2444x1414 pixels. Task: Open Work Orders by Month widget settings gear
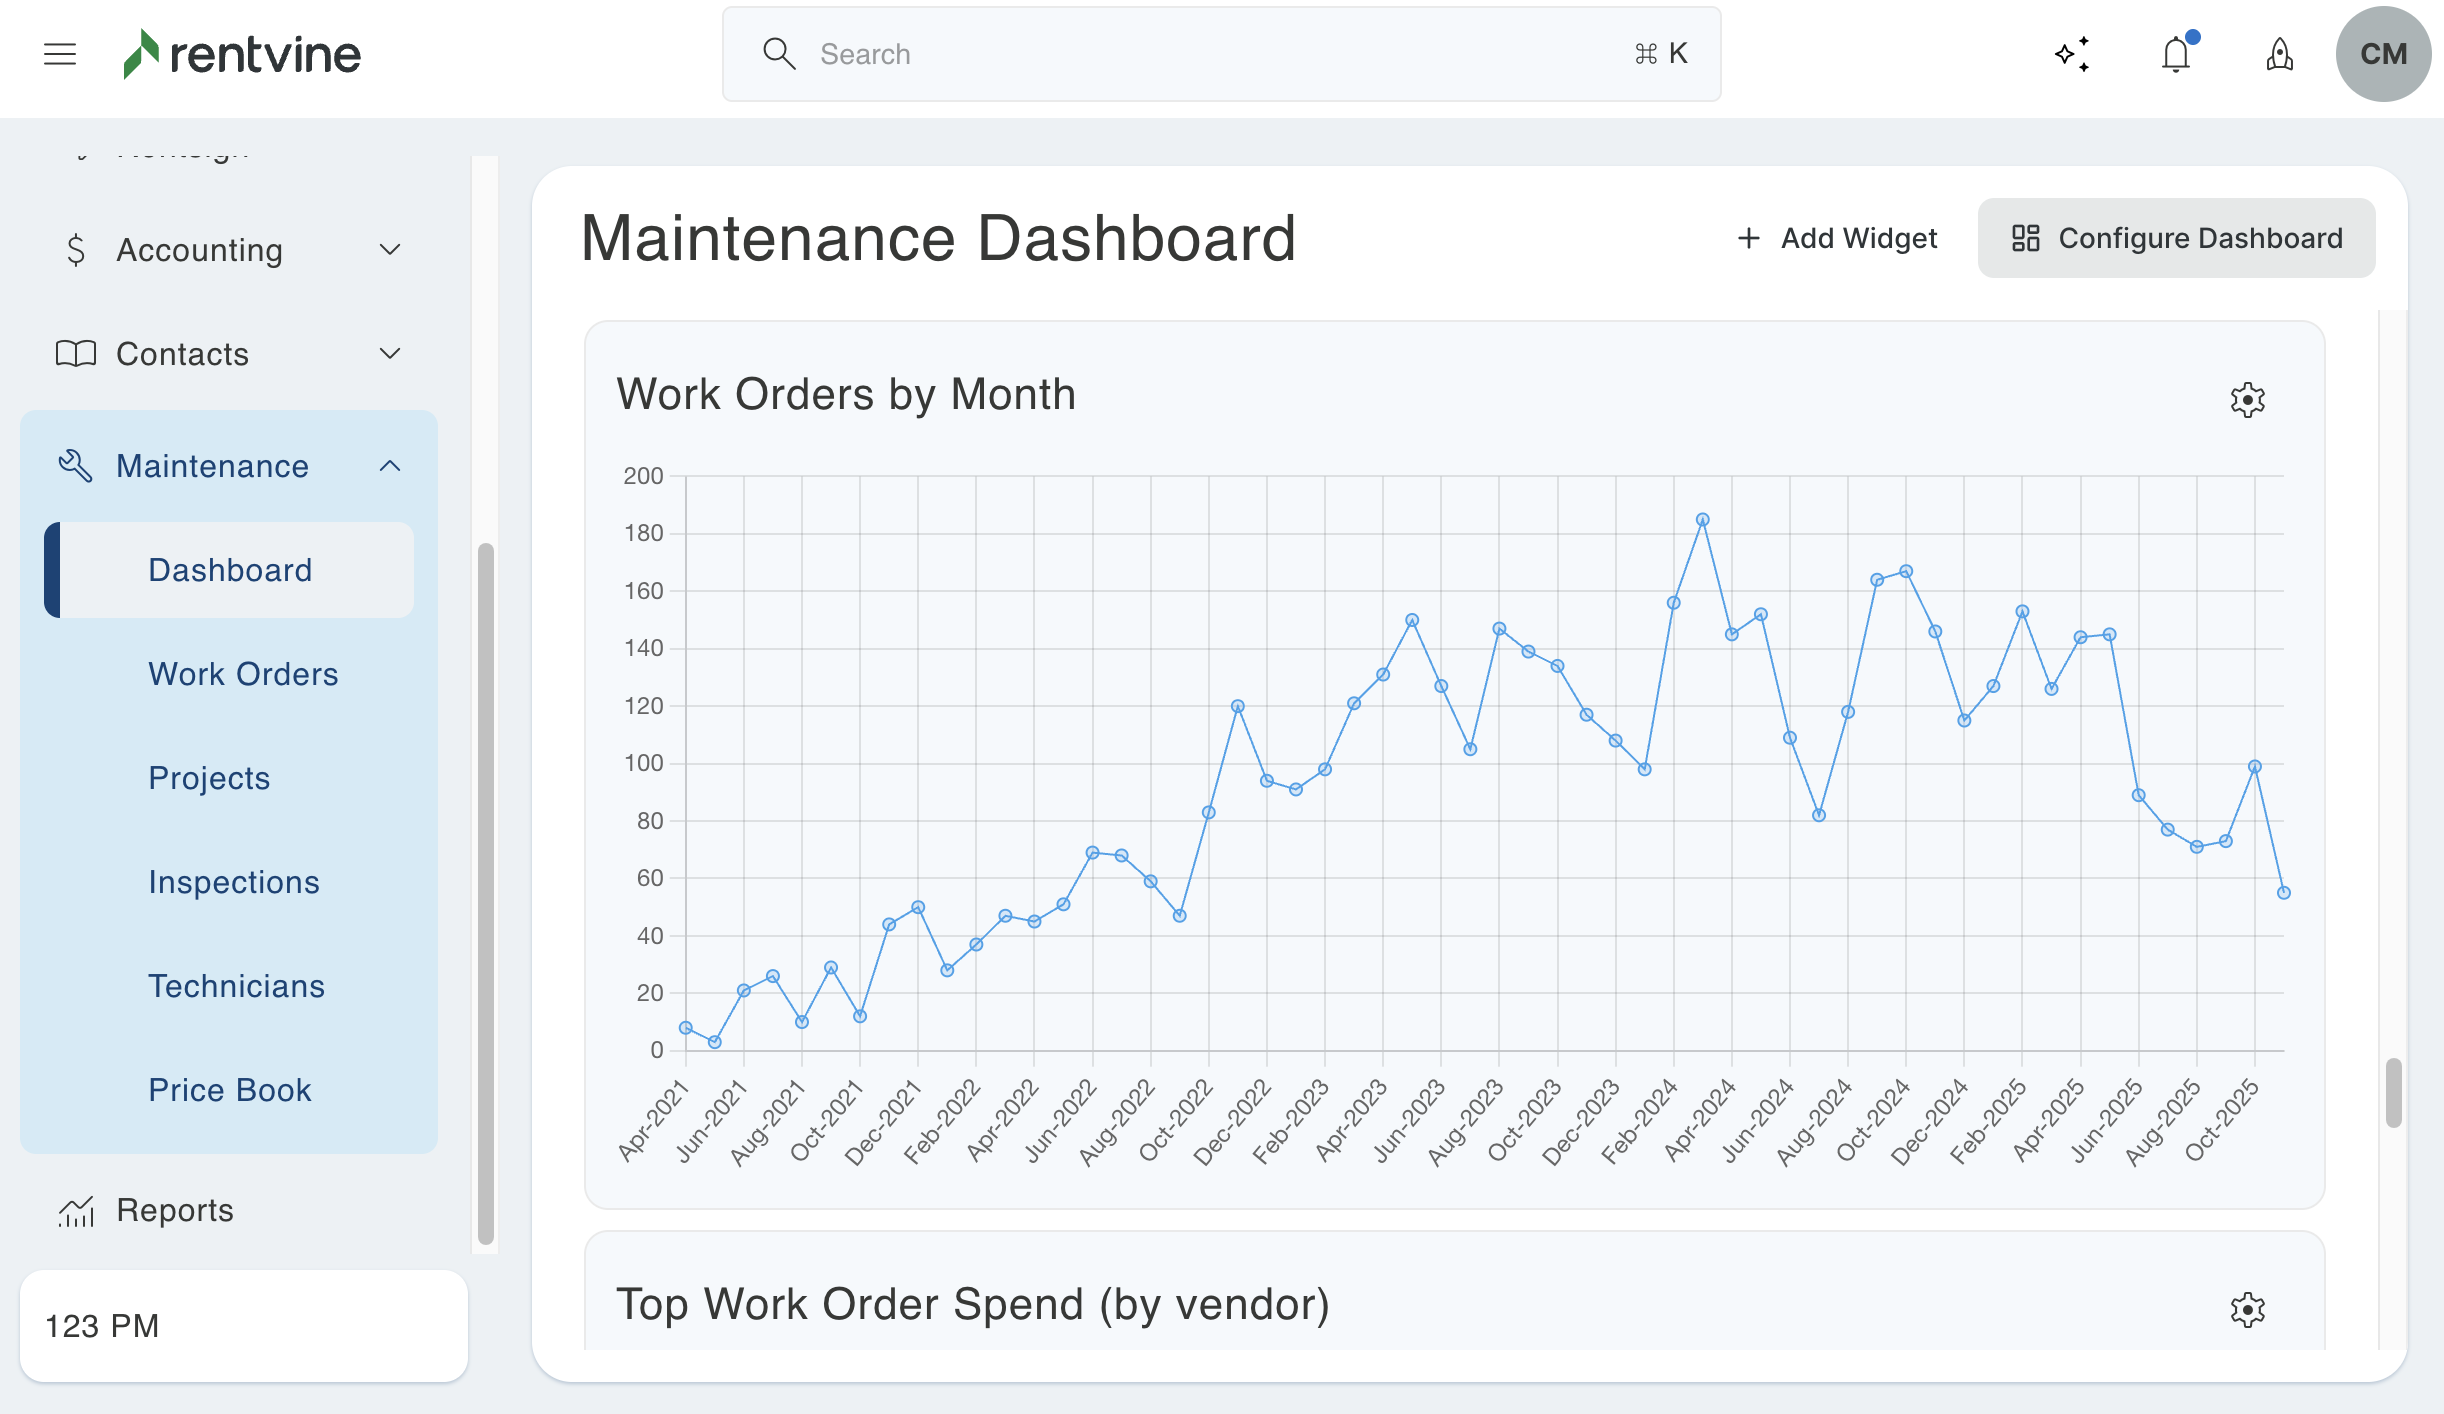[2247, 400]
